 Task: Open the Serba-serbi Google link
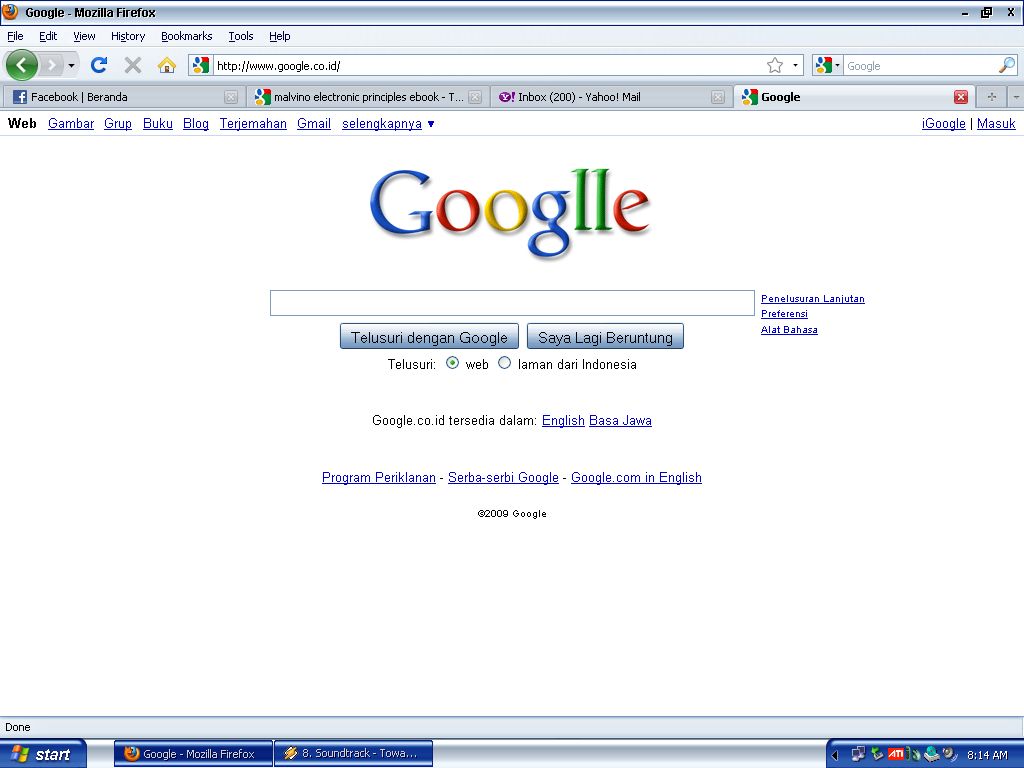(504, 477)
